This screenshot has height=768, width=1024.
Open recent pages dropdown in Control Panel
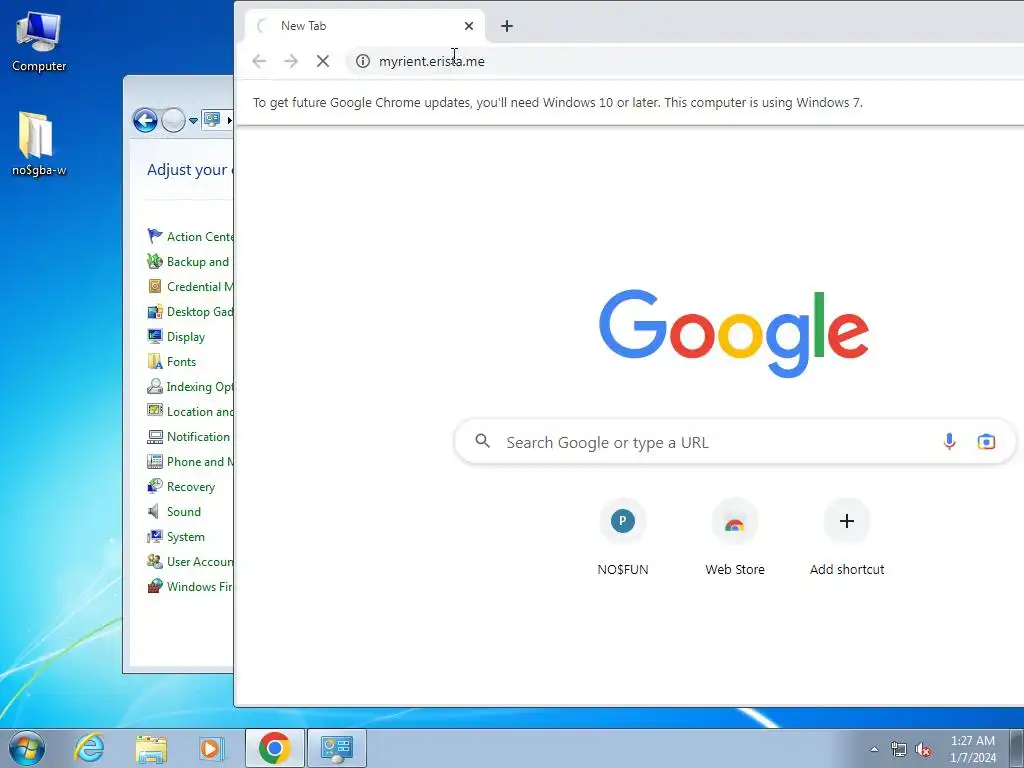tap(193, 121)
